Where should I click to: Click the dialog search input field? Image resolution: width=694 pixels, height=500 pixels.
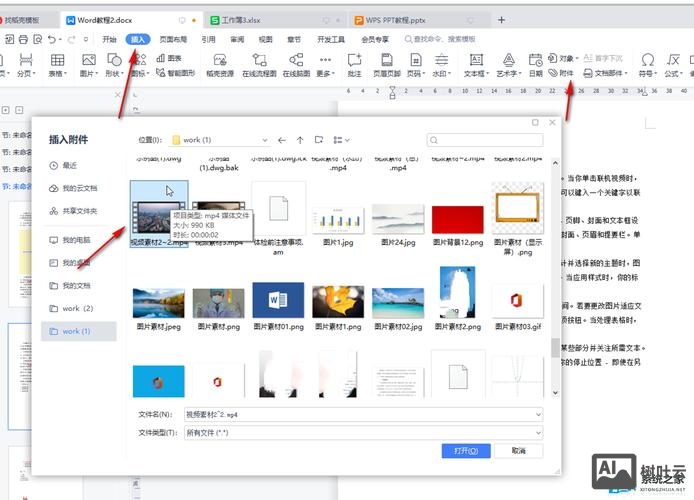coord(485,140)
